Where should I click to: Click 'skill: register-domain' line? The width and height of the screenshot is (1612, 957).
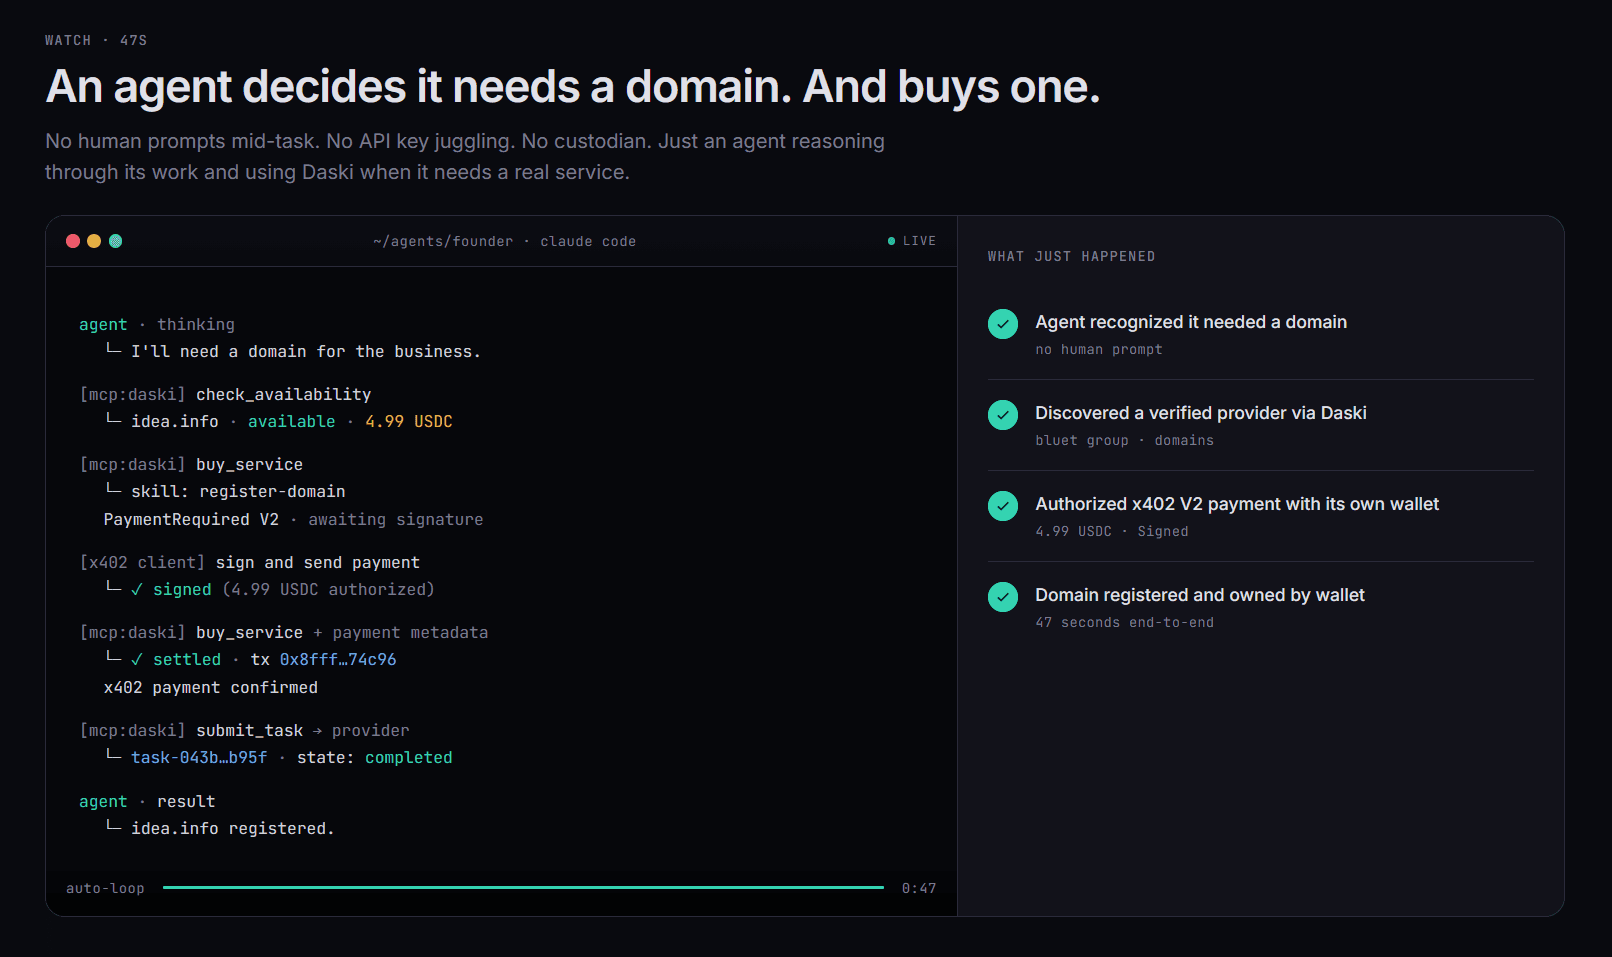coord(238,492)
